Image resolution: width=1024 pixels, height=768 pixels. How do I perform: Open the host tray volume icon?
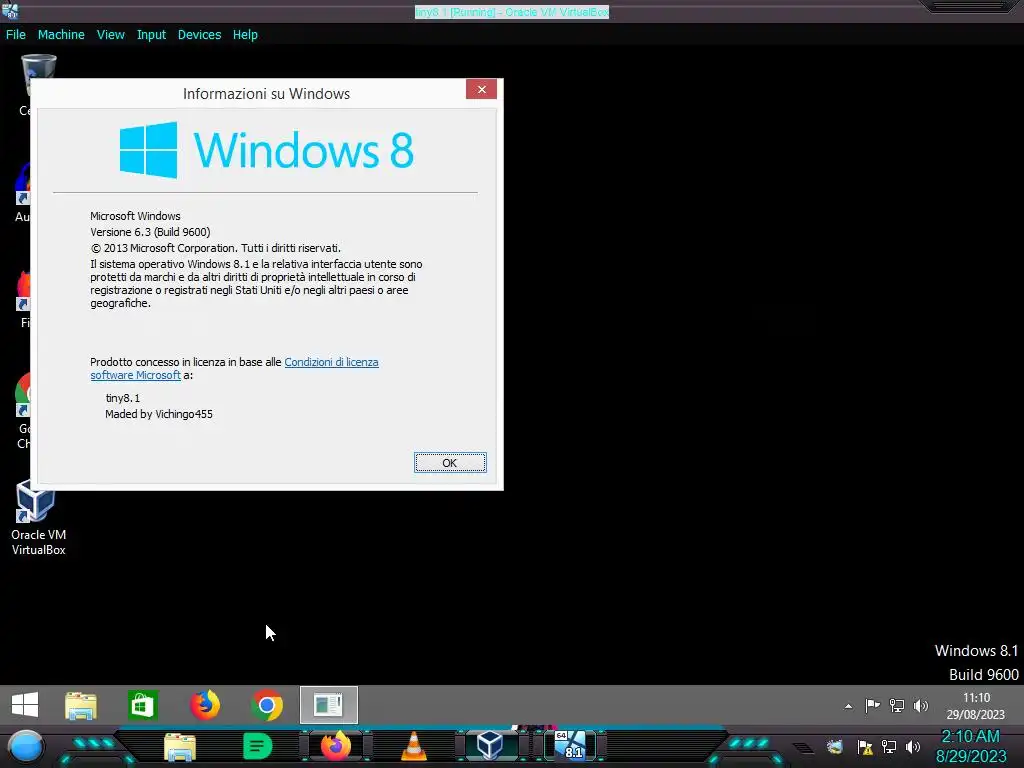coord(913,747)
